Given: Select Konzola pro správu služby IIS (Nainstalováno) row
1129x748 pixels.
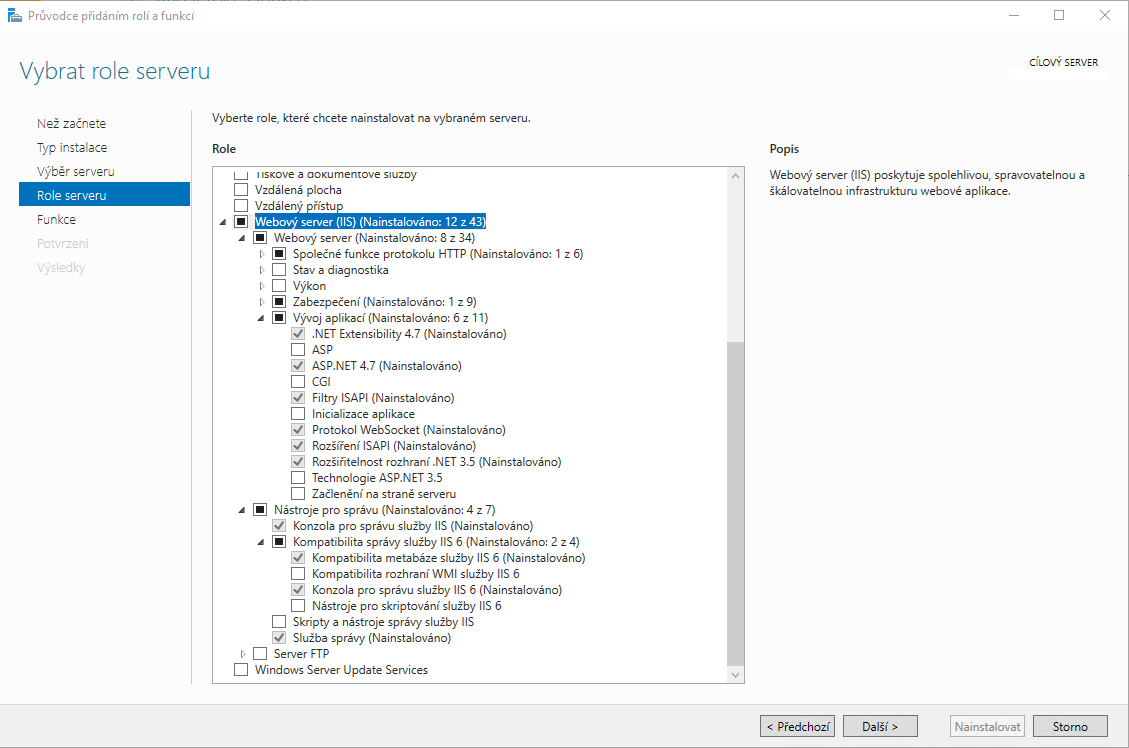Looking at the screenshot, I should (413, 526).
